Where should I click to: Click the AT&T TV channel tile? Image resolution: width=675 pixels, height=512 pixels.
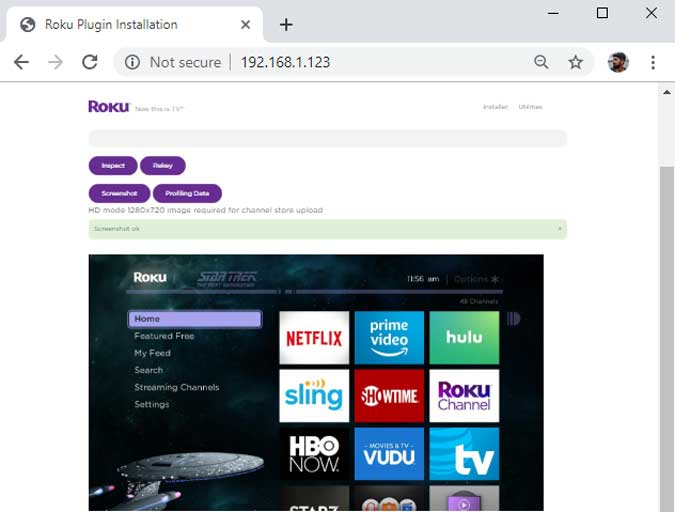(464, 454)
